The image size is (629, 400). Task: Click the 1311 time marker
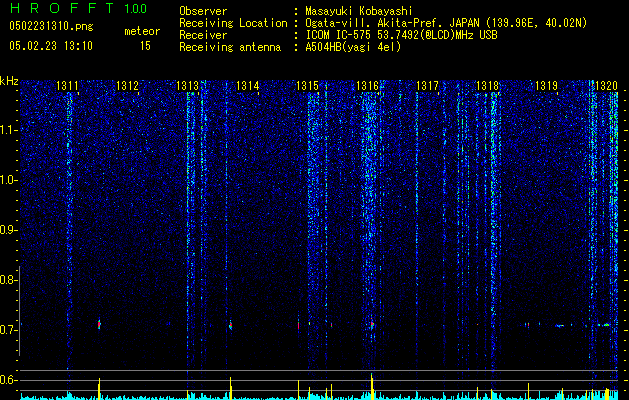67,85
